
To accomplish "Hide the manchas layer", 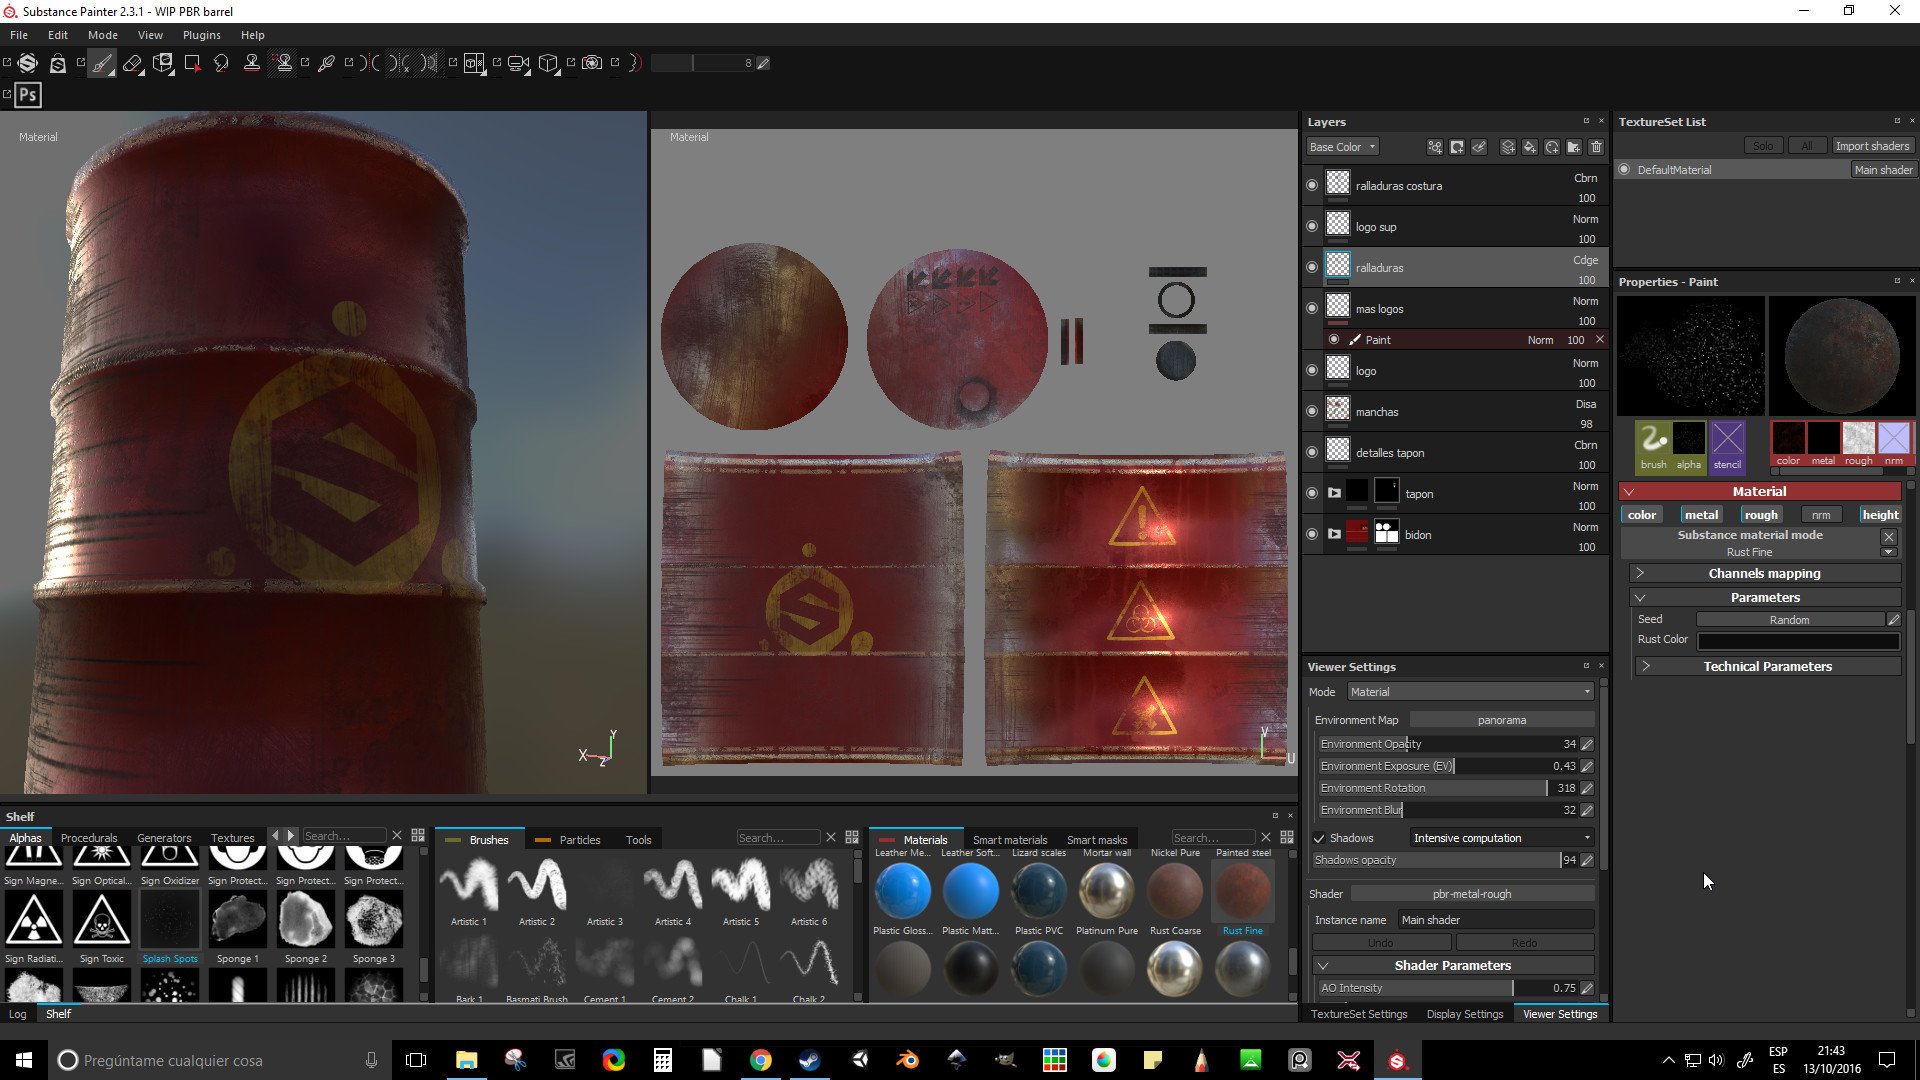I will [1312, 411].
